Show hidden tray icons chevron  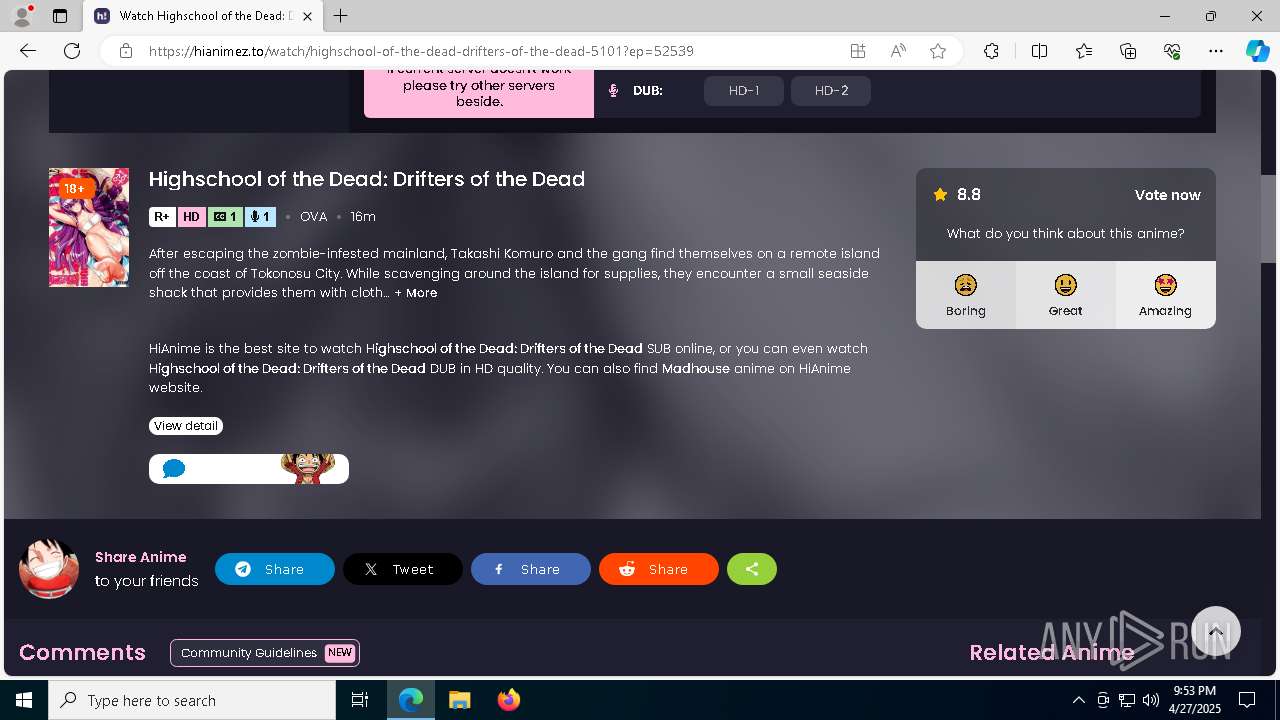pos(1078,700)
